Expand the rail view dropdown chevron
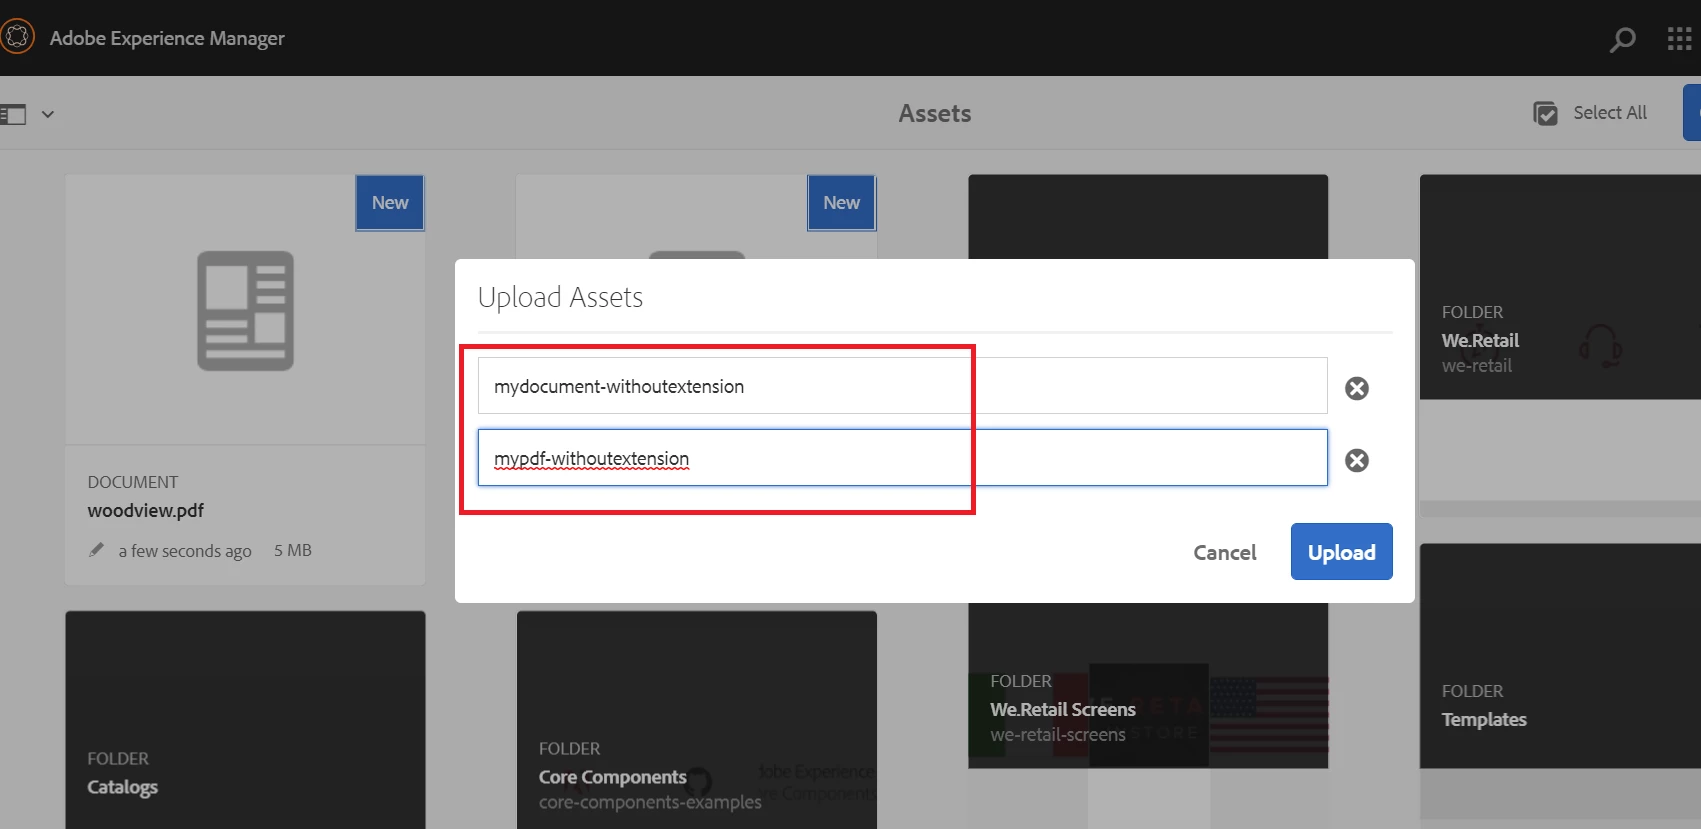 pos(47,114)
